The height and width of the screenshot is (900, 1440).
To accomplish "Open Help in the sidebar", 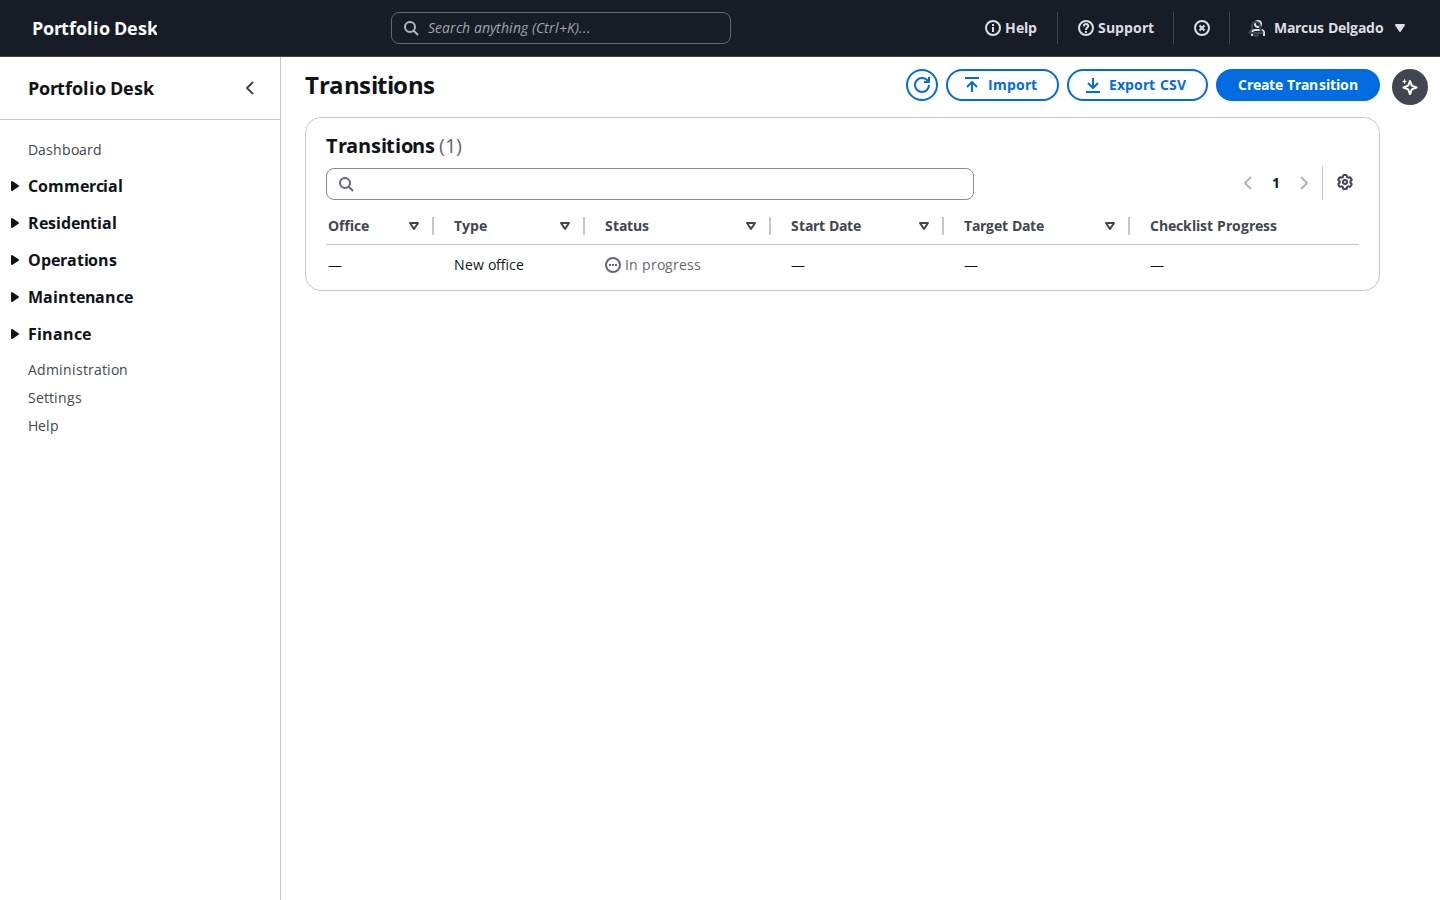I will coord(43,426).
